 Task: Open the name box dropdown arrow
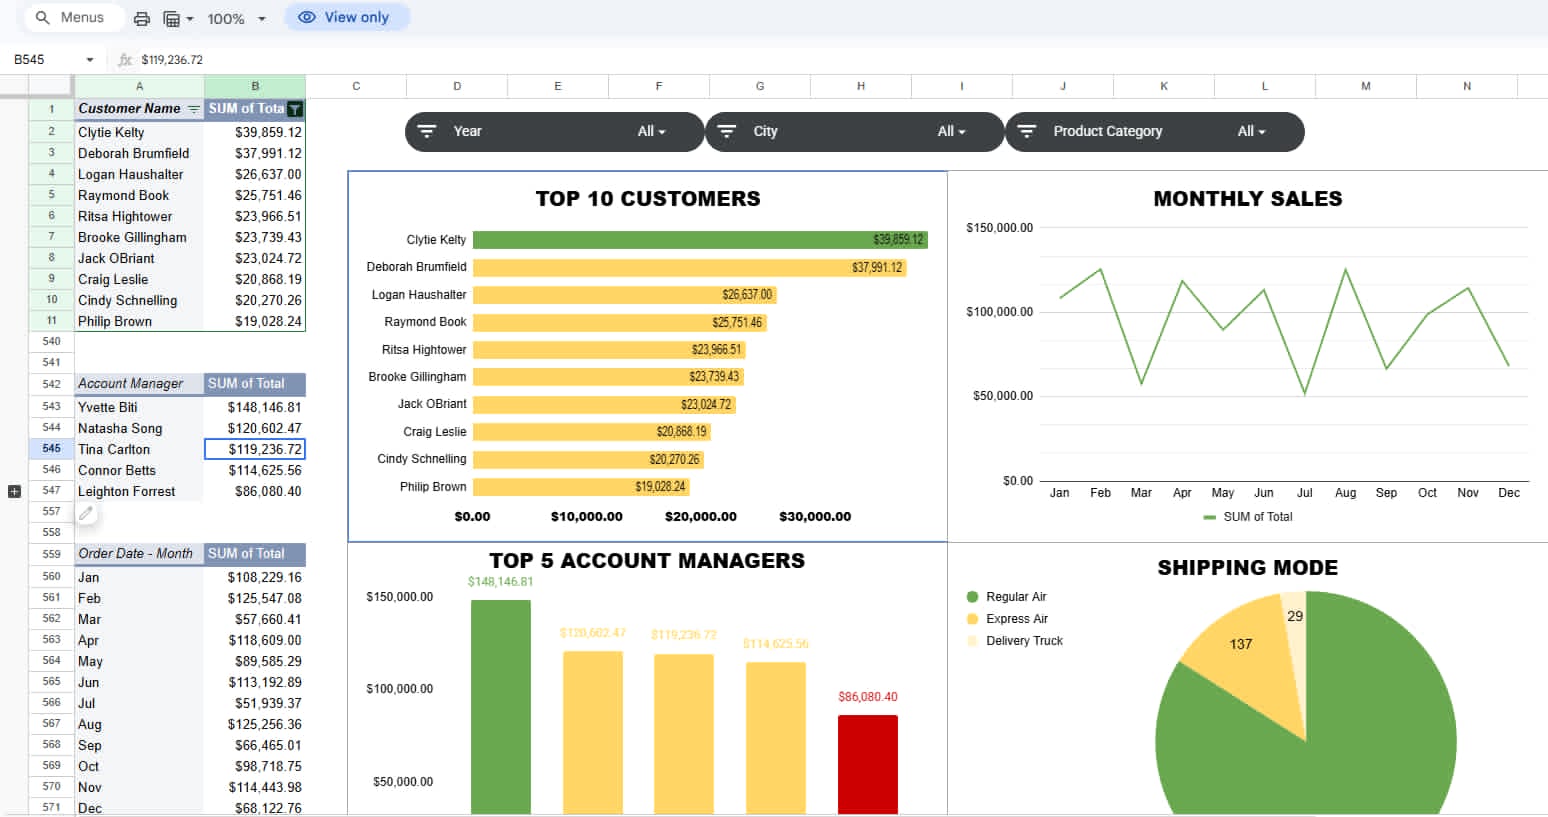pos(90,60)
